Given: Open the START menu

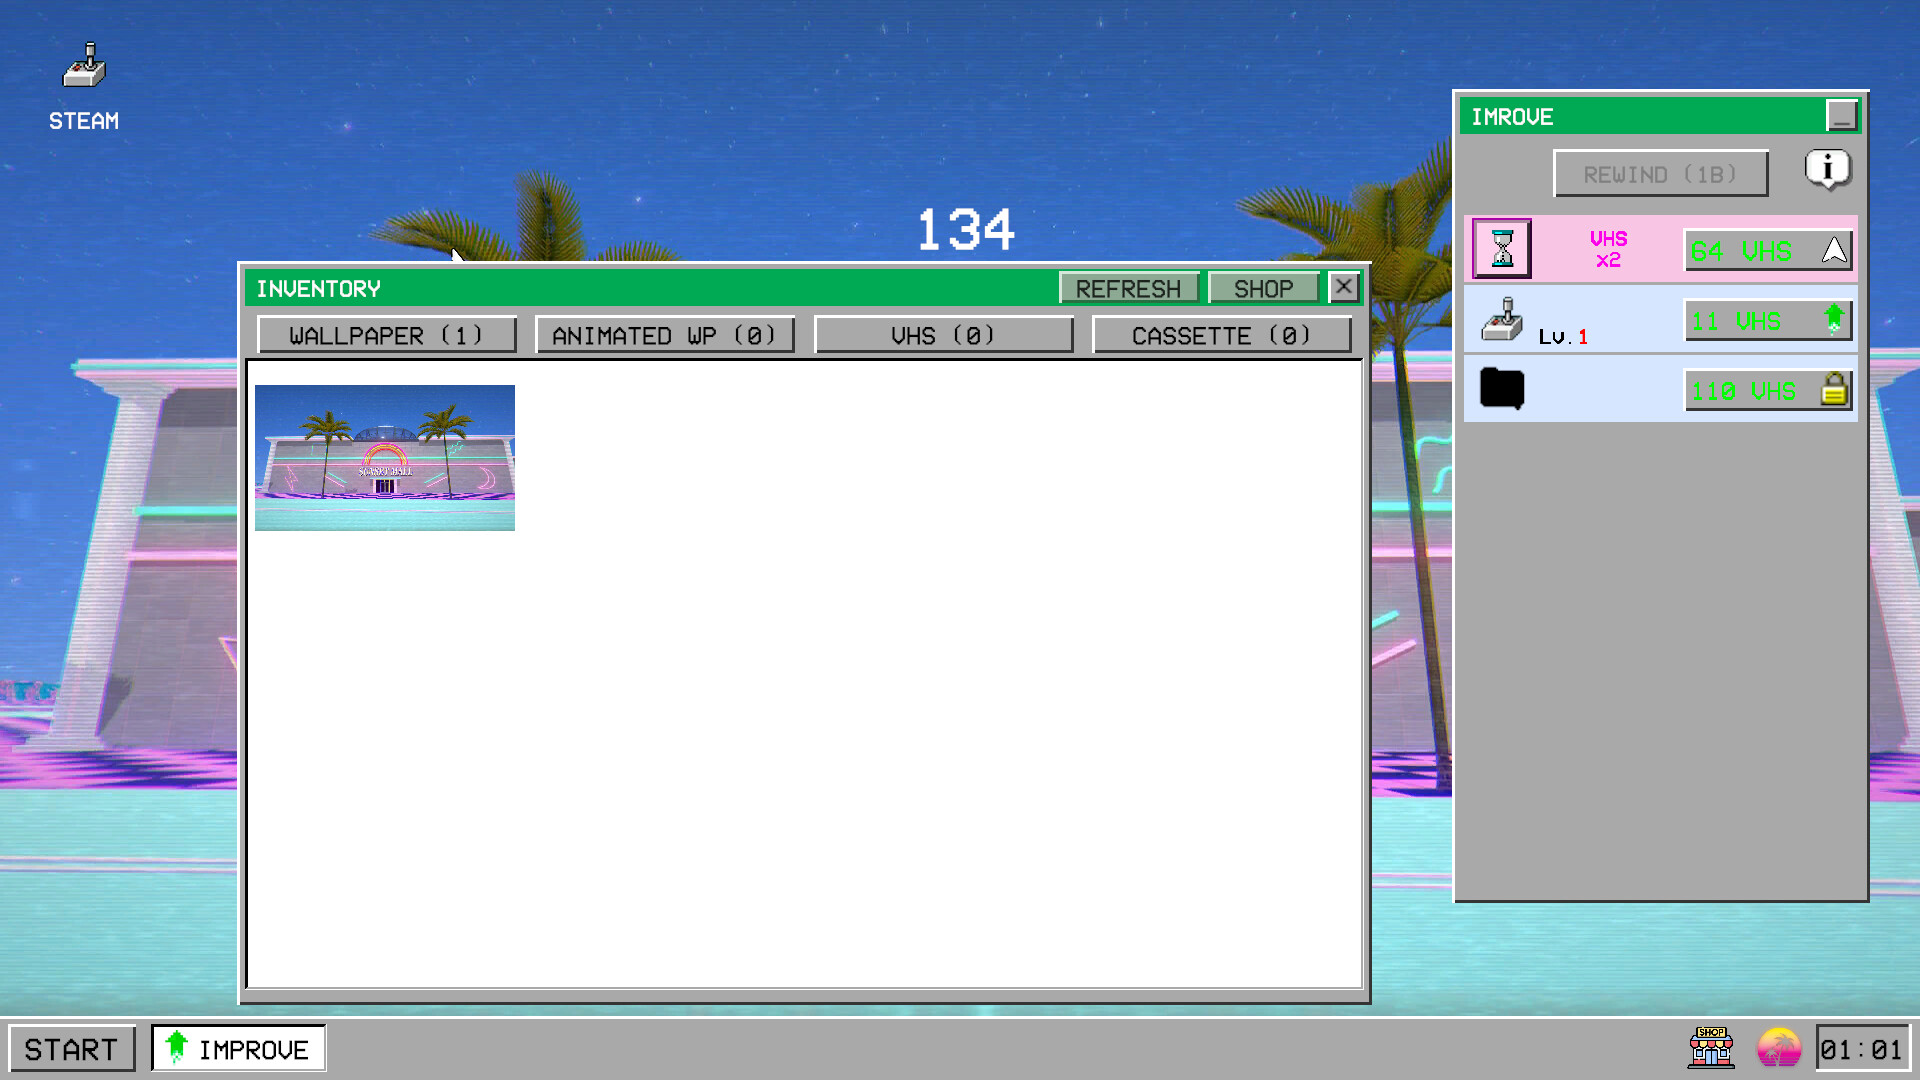Looking at the screenshot, I should pyautogui.click(x=71, y=1049).
